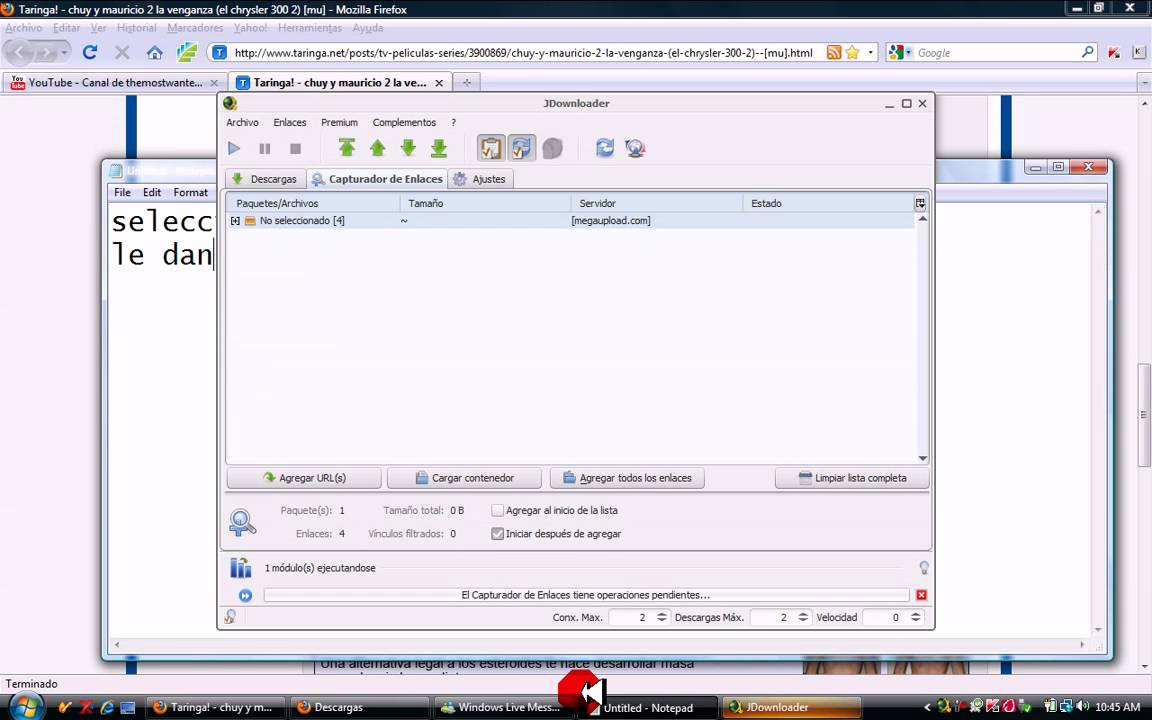Toggle automatic reconnect icon with checkmark
The width and height of the screenshot is (1152, 720).
[521, 148]
